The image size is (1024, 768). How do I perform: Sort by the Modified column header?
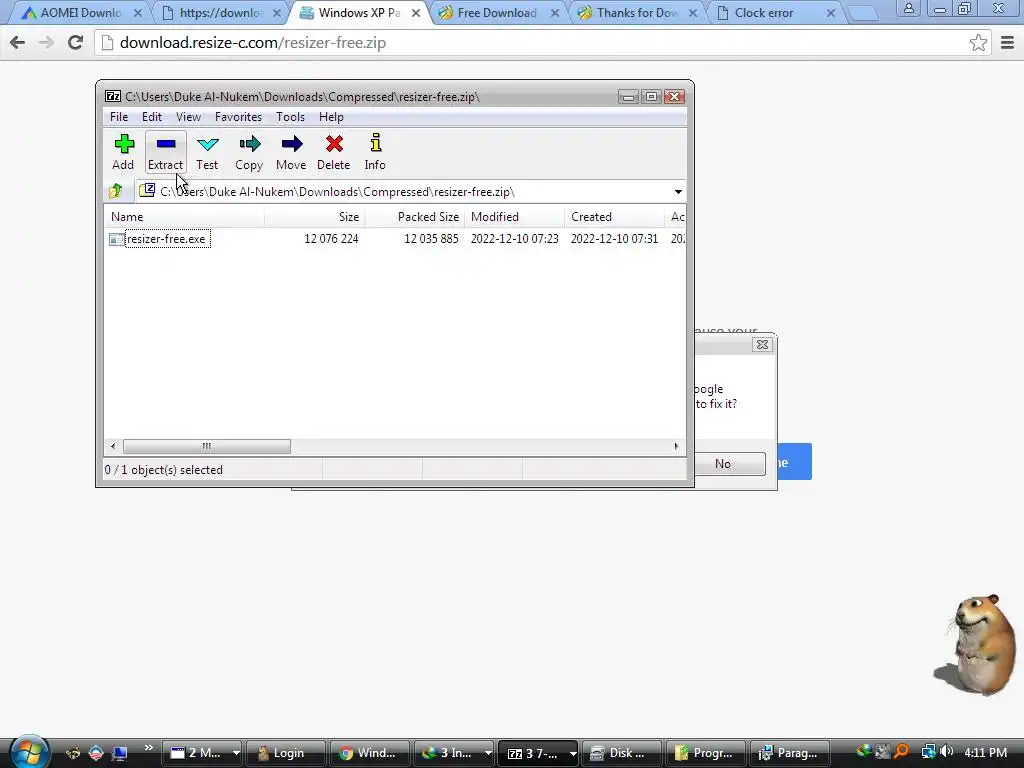[x=514, y=217]
